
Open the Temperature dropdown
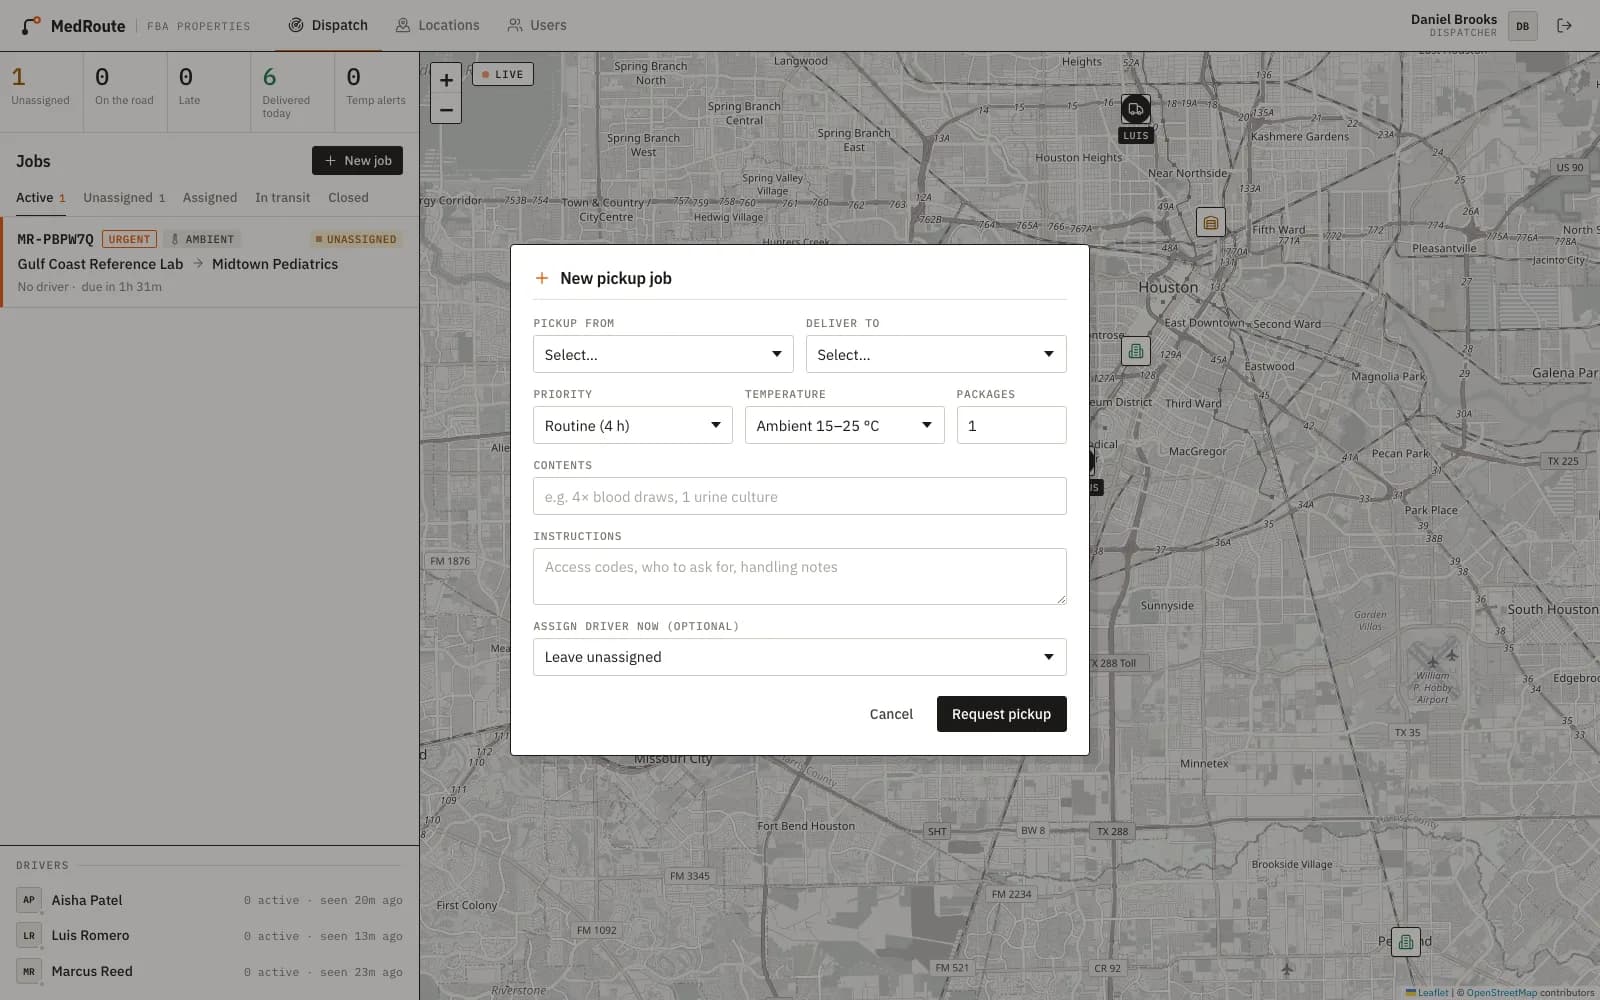point(845,425)
